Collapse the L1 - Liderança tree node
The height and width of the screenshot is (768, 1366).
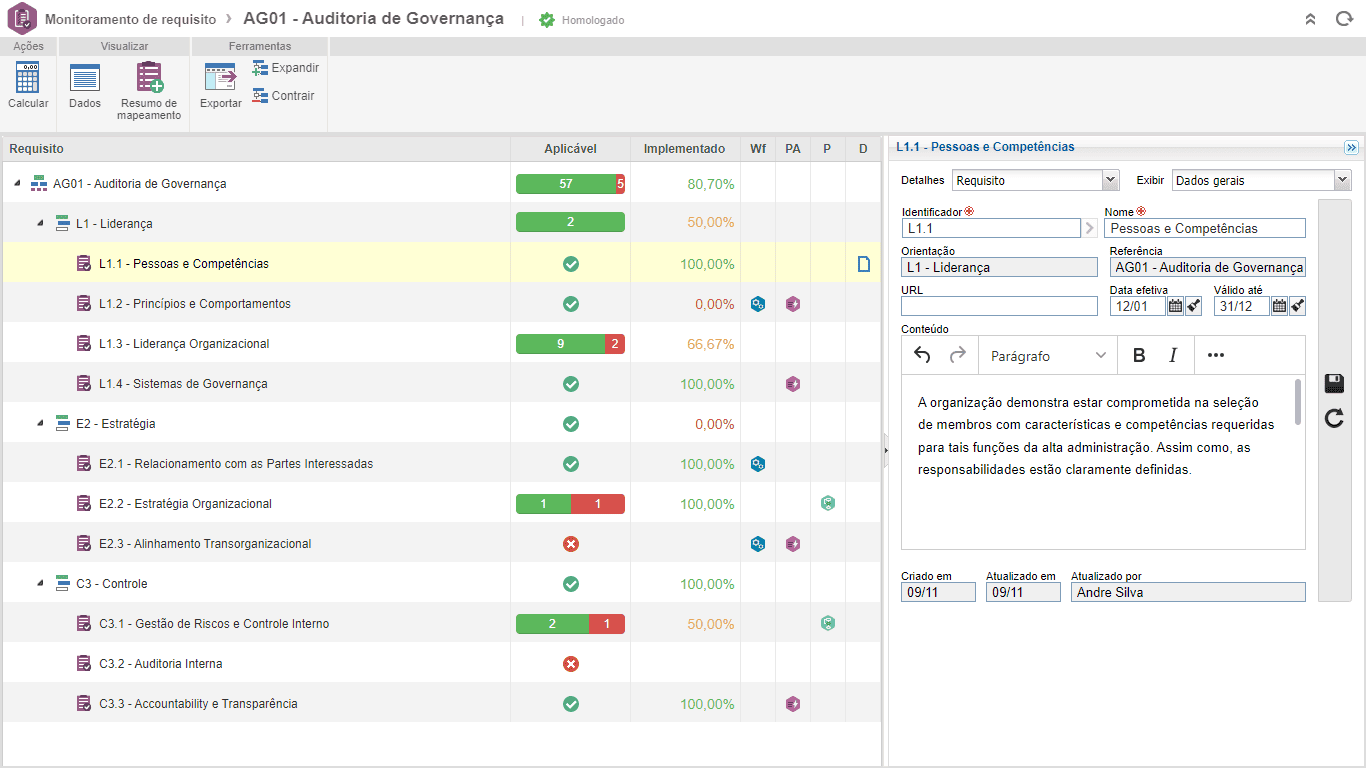click(x=41, y=223)
